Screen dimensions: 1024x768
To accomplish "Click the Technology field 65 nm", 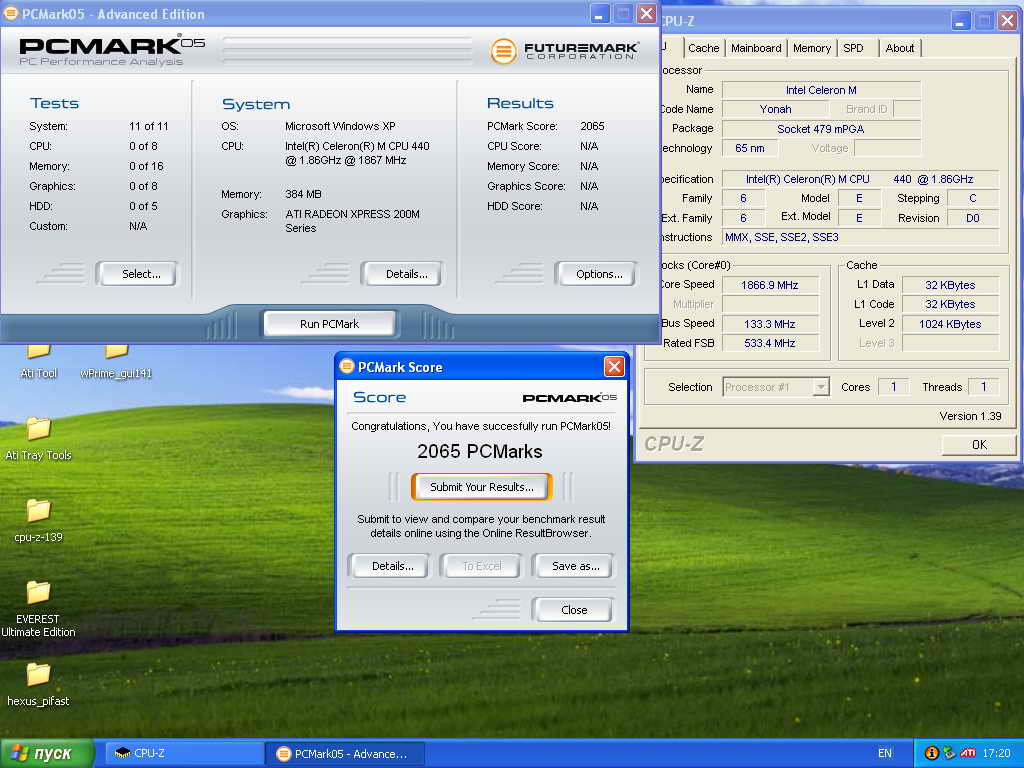I will 750,148.
